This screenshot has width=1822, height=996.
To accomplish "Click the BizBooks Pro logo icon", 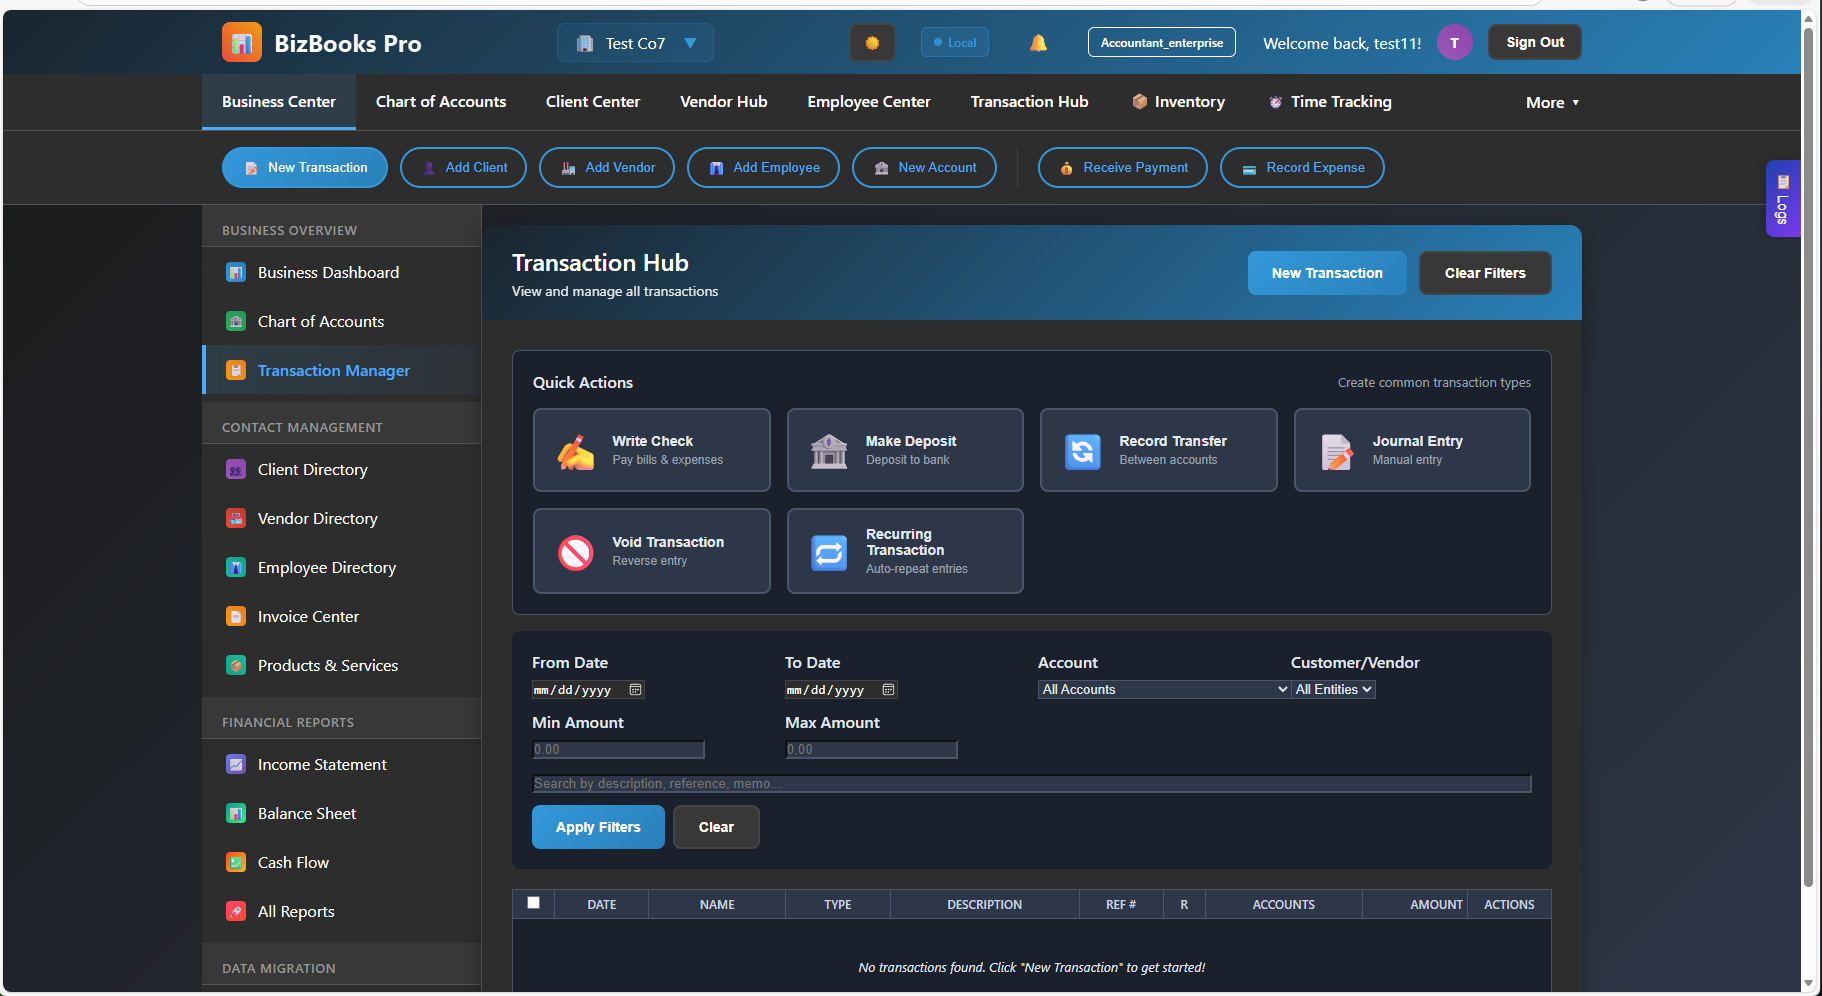I will coord(241,43).
